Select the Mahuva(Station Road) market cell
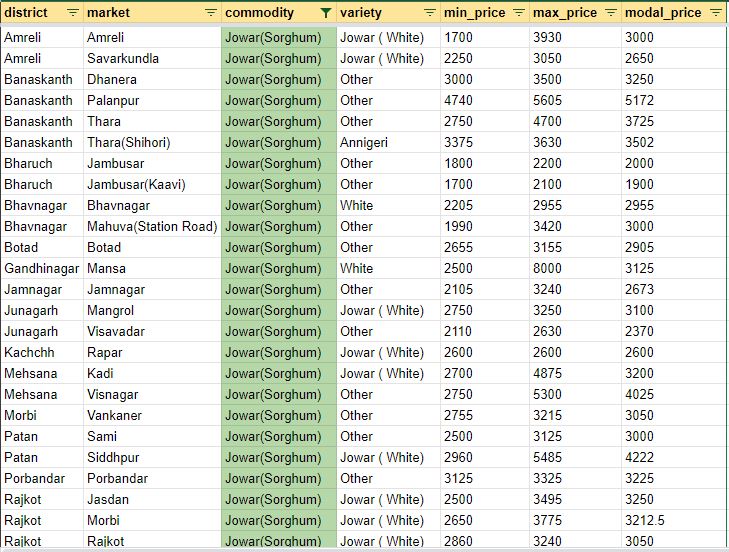This screenshot has width=729, height=552. (151, 226)
